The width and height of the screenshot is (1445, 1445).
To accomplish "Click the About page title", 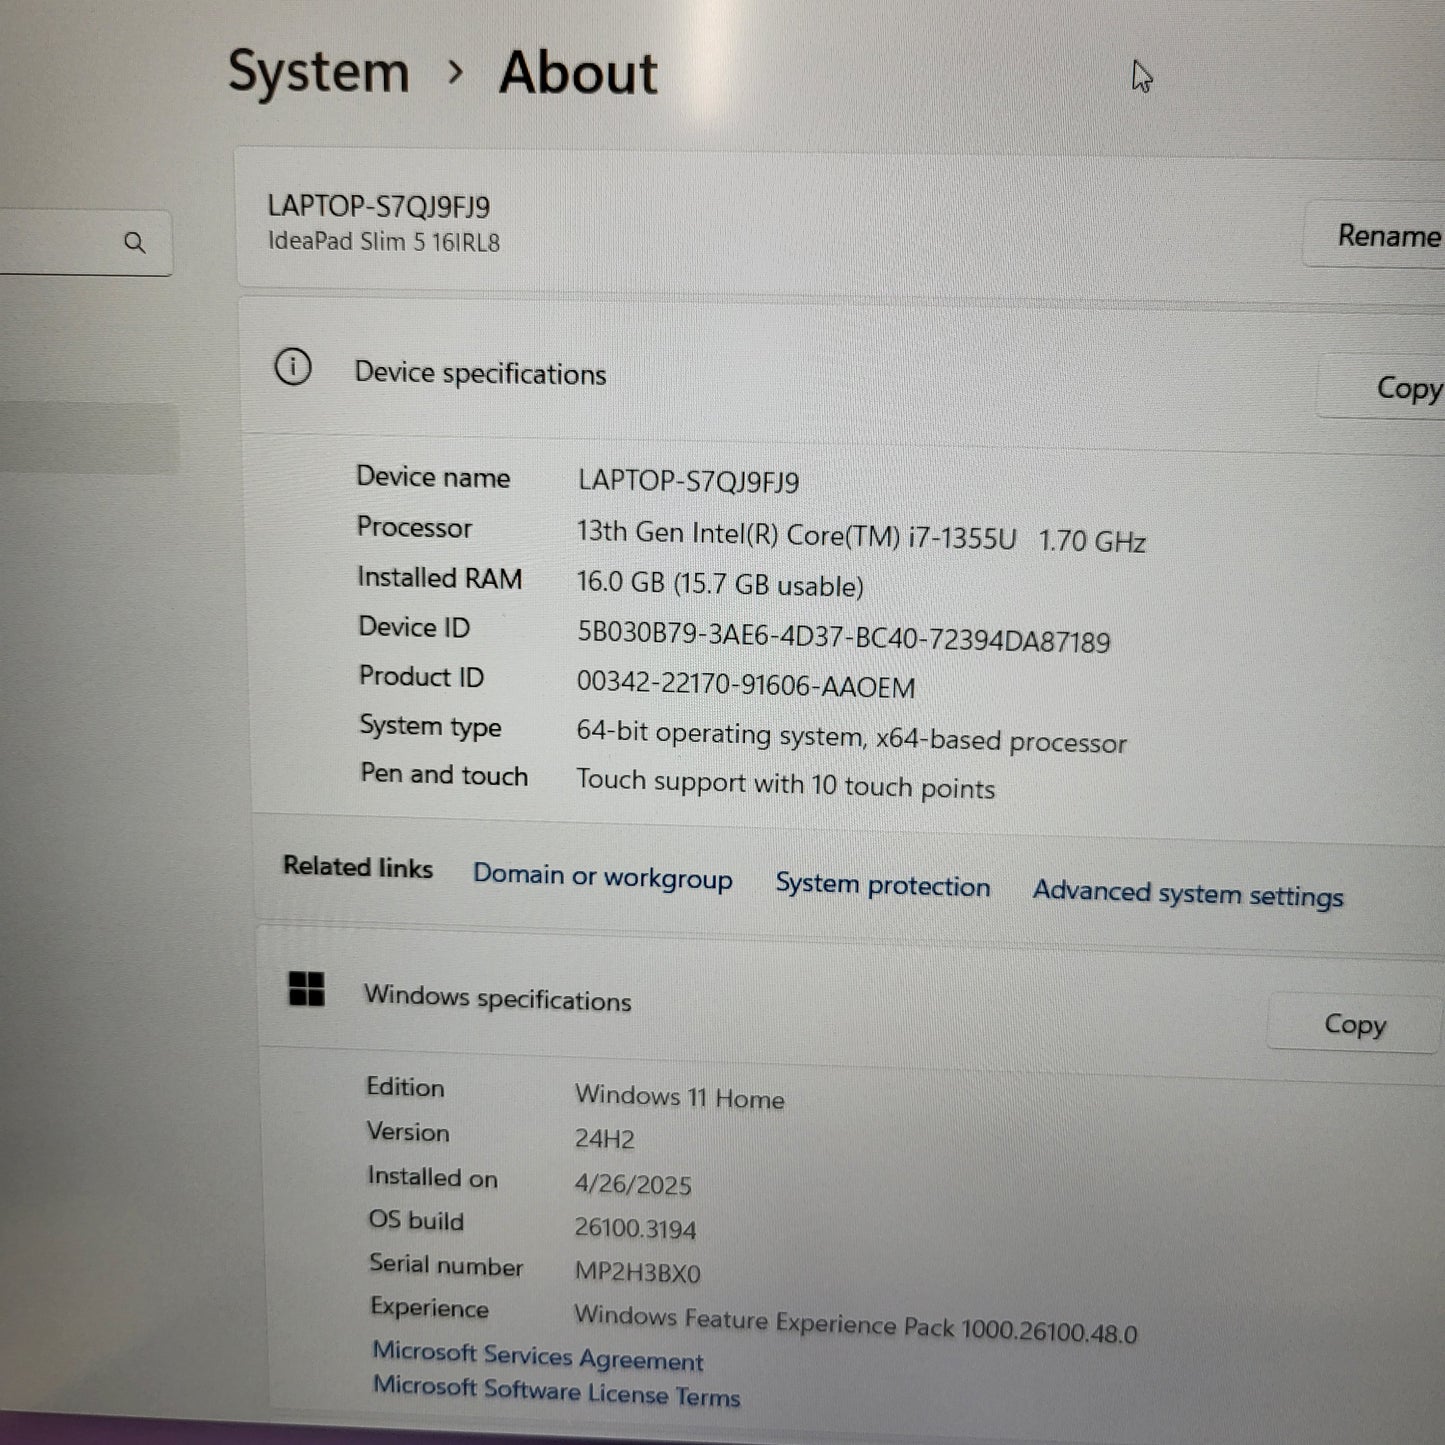I will tap(578, 73).
